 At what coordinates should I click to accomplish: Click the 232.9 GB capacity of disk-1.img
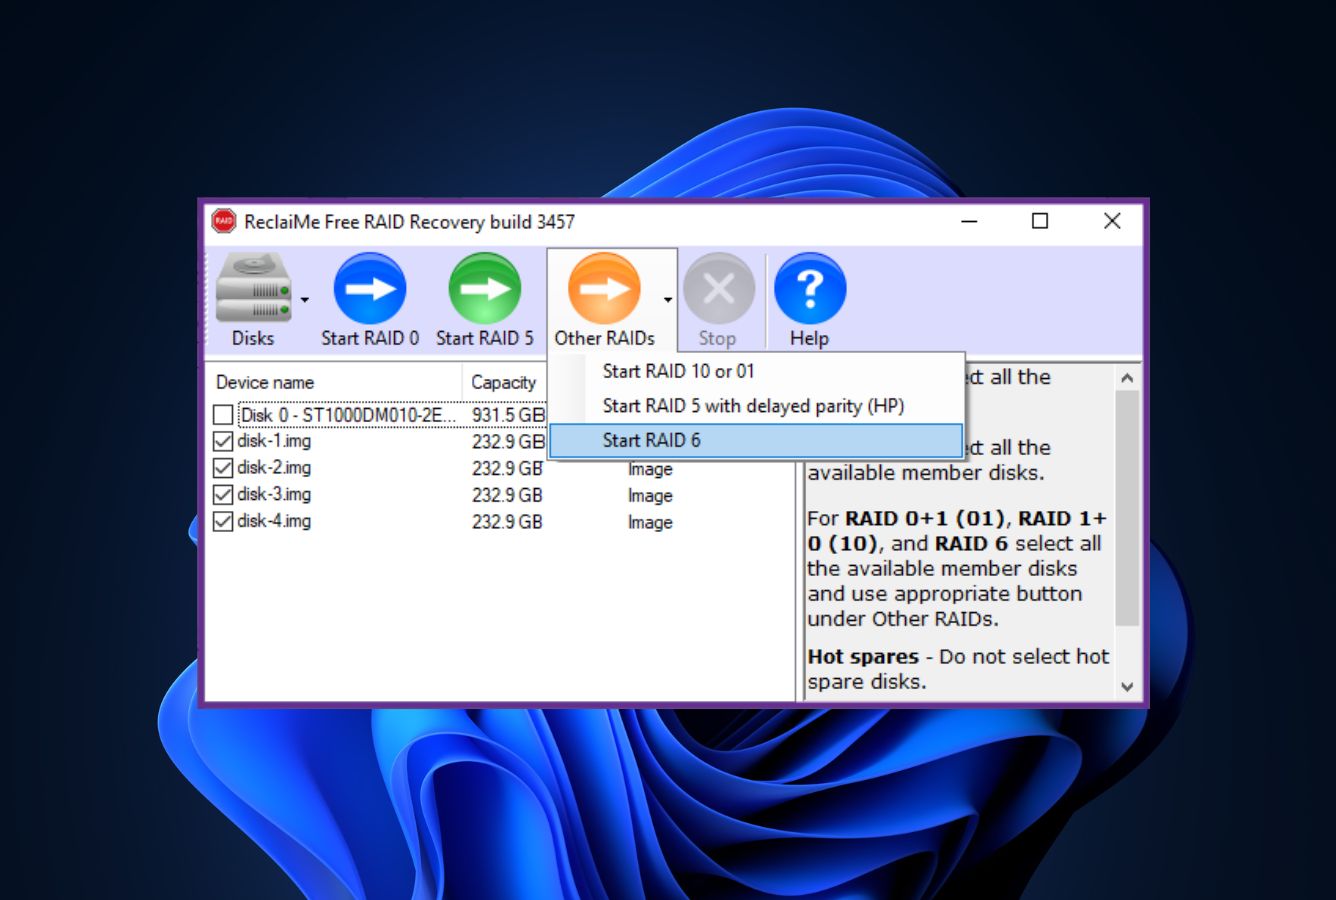pyautogui.click(x=507, y=441)
